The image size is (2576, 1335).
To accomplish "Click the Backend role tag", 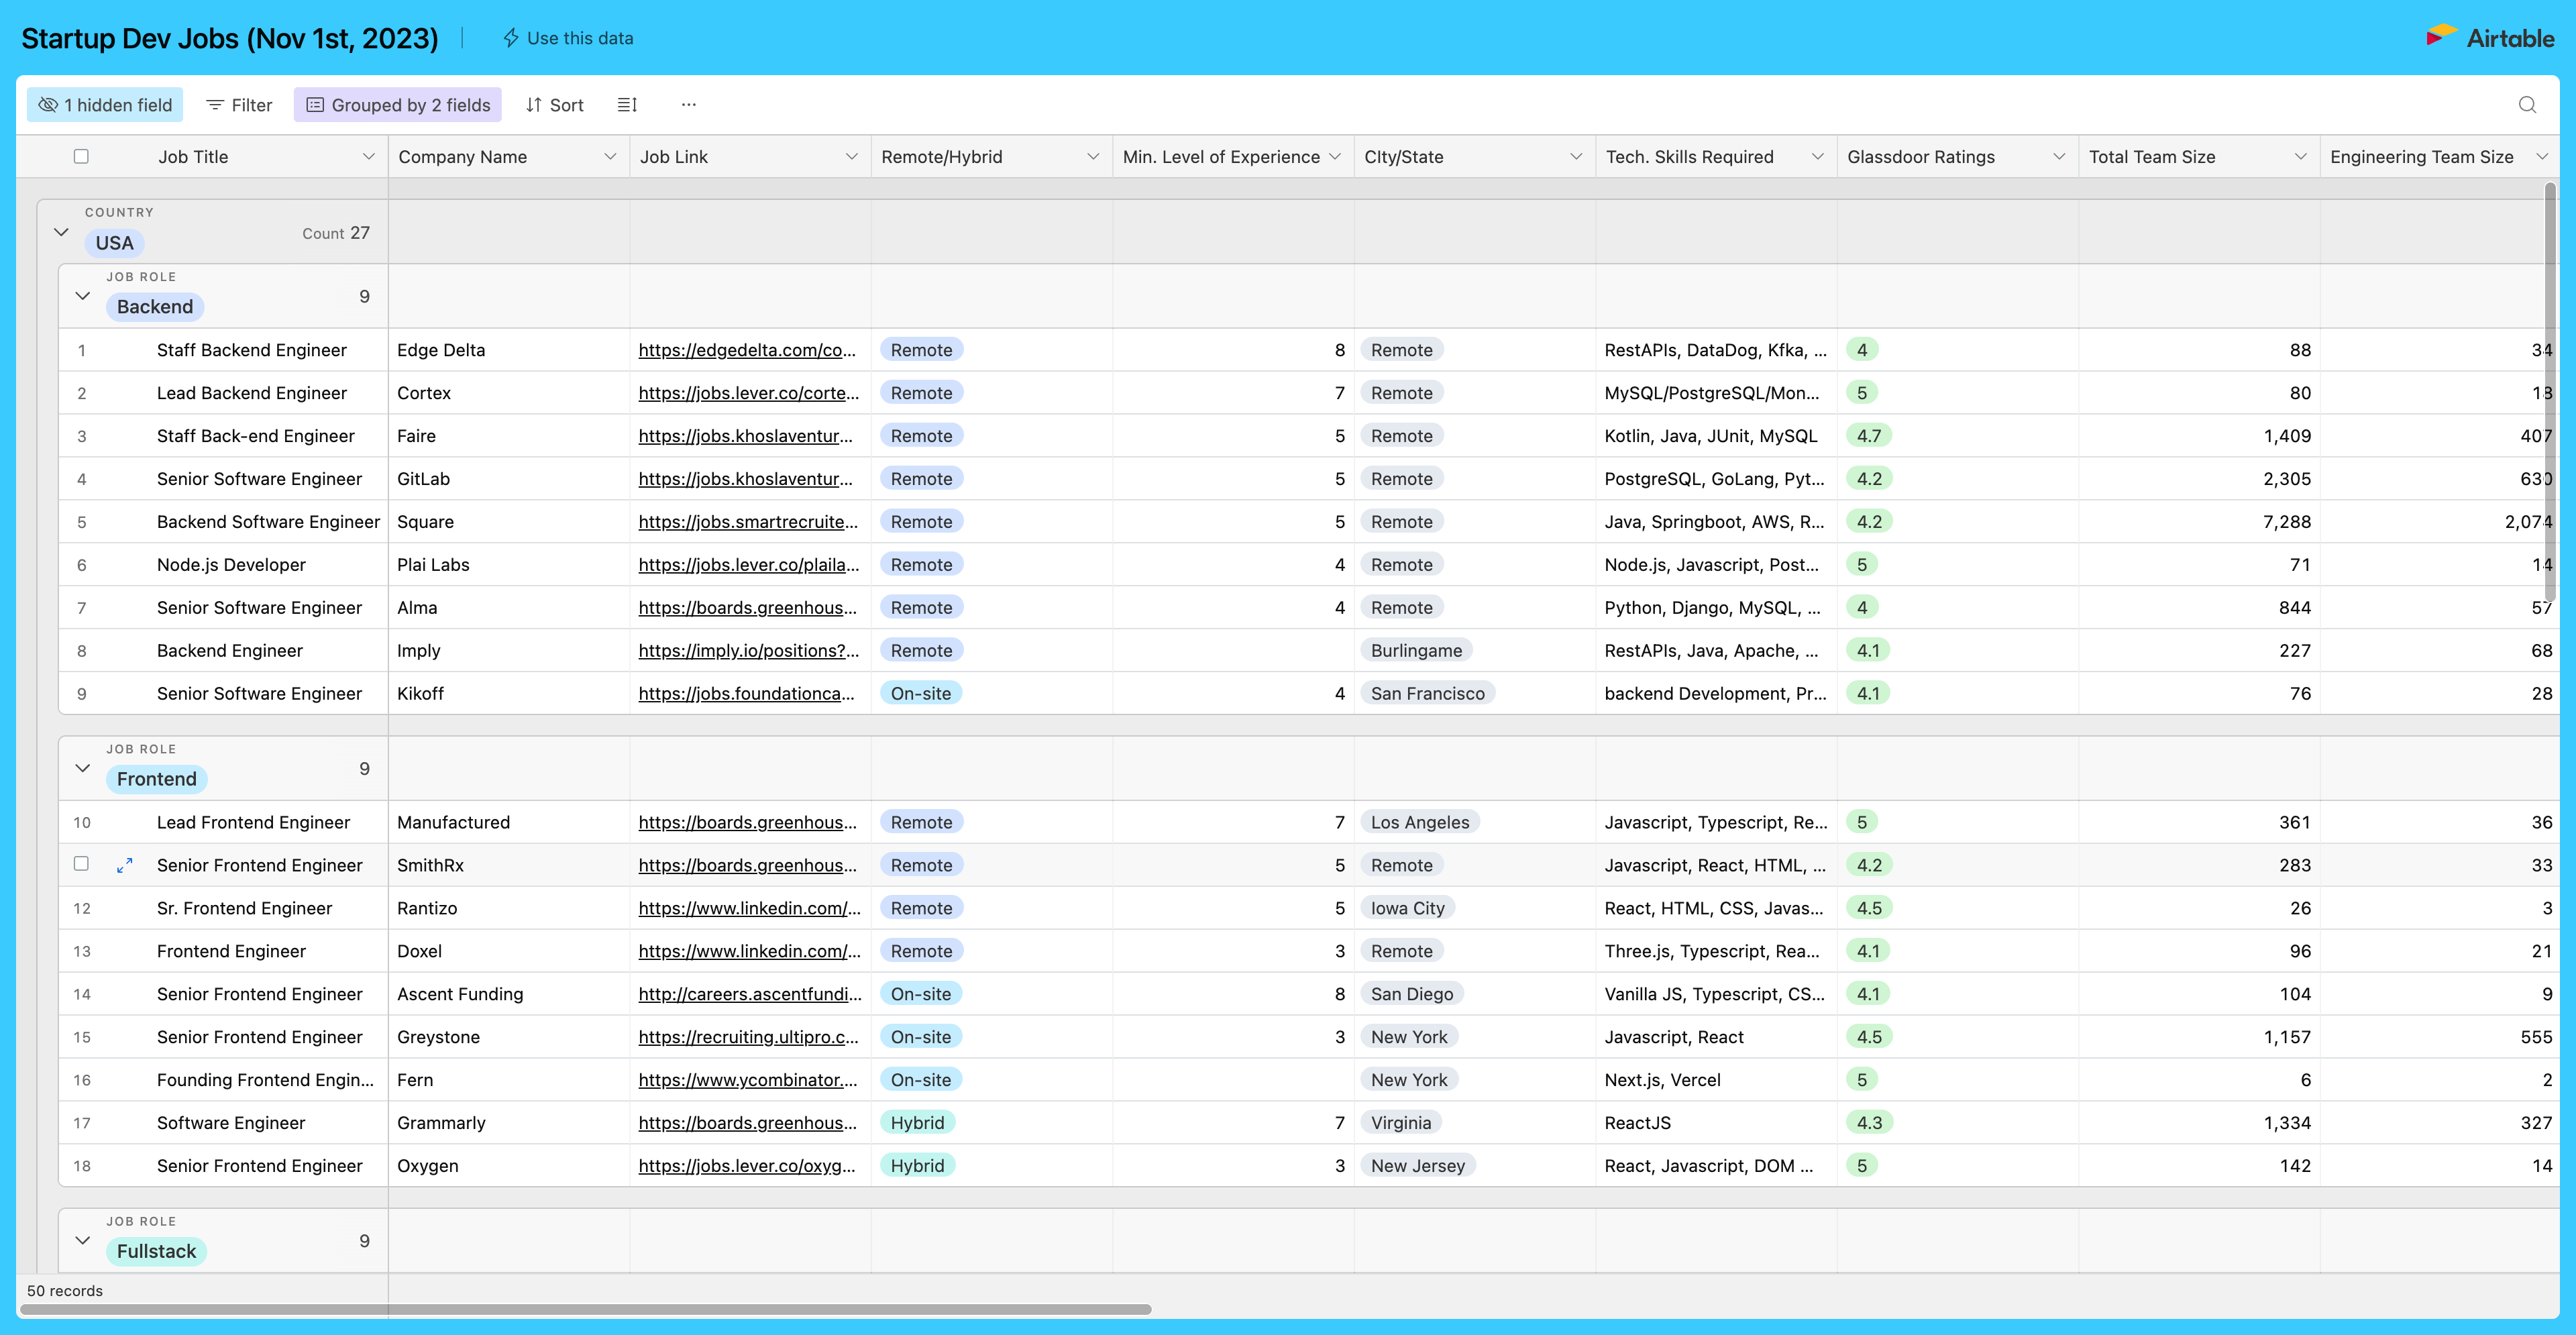I will pyautogui.click(x=155, y=307).
